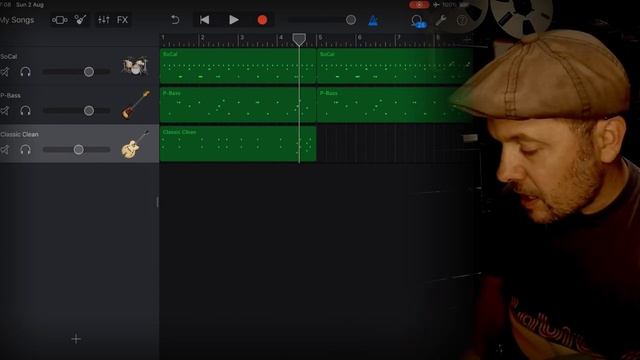640x360 pixels.
Task: Undo the last action
Action: point(175,20)
